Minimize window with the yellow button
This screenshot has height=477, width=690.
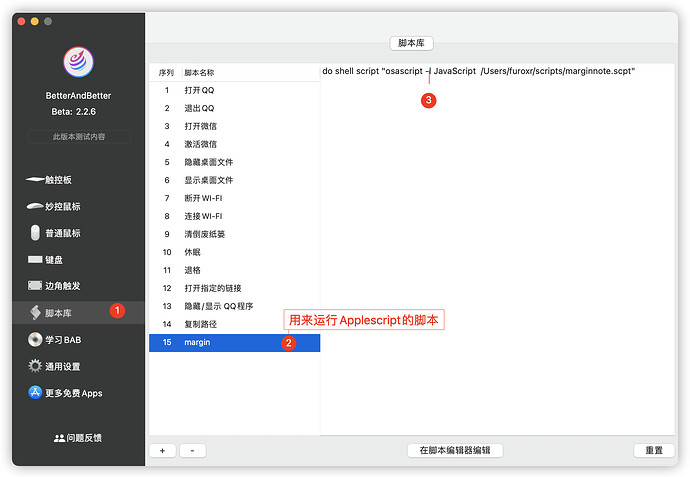[x=34, y=22]
